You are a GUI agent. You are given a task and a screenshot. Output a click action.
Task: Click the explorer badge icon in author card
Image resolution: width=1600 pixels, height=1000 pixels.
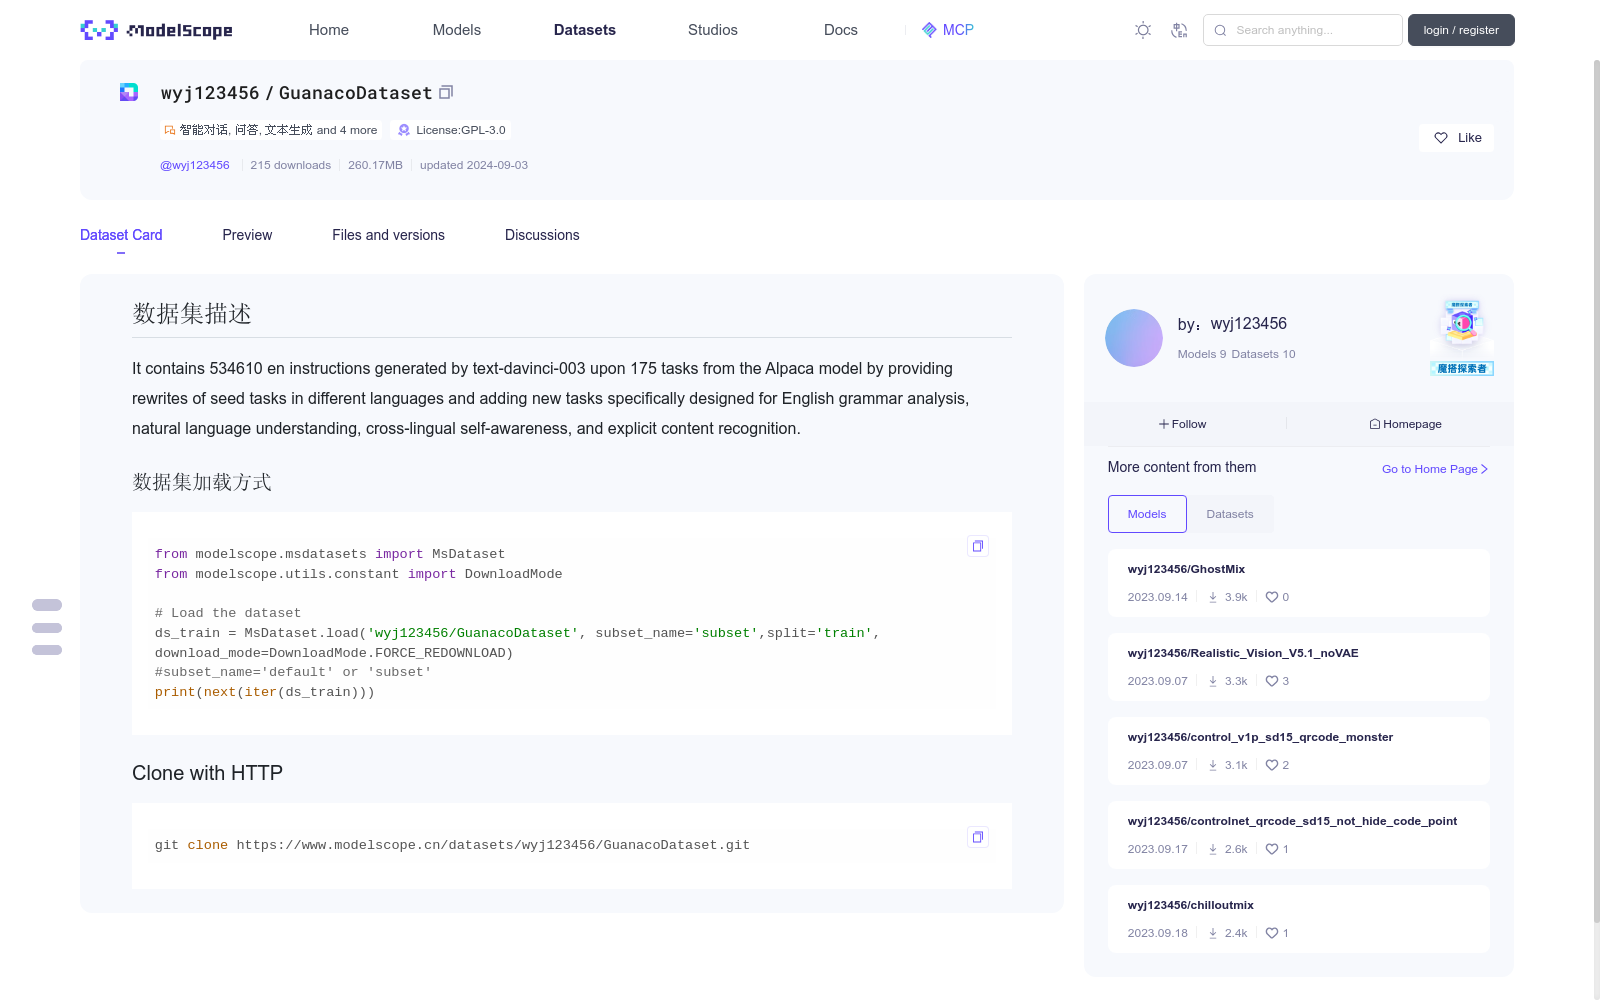click(x=1461, y=337)
